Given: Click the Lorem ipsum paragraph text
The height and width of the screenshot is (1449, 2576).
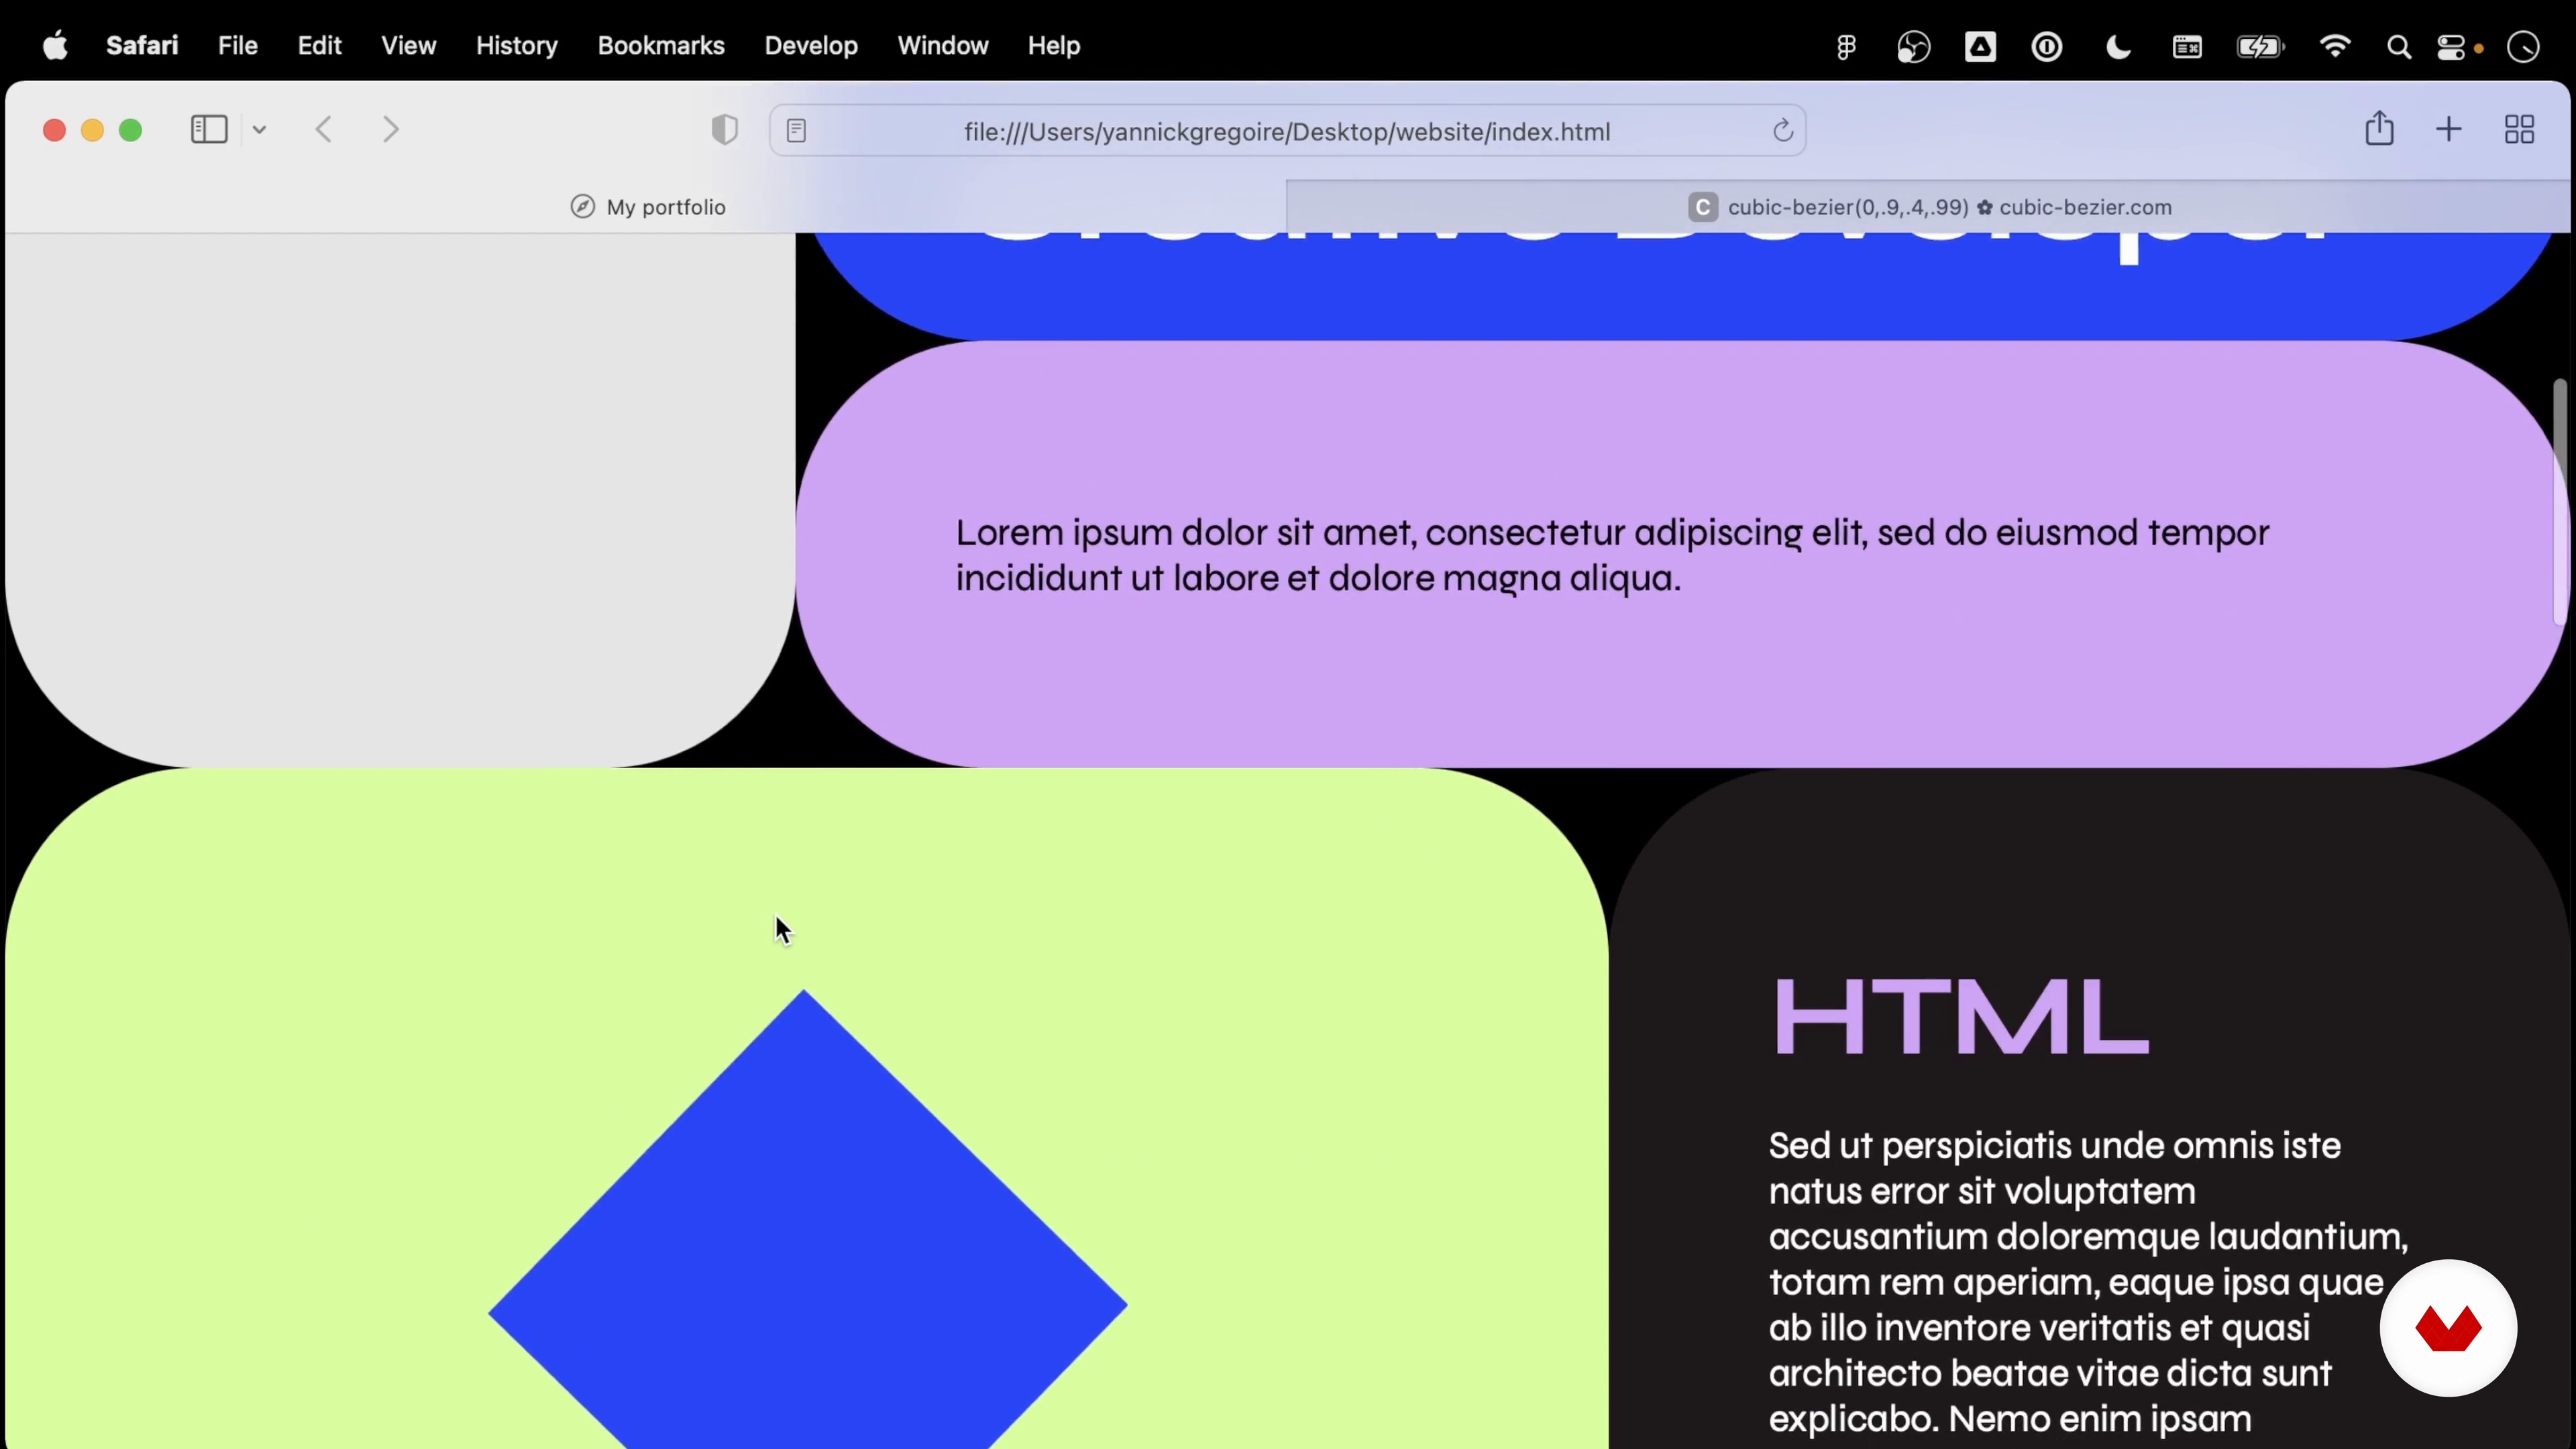Looking at the screenshot, I should tap(1612, 555).
